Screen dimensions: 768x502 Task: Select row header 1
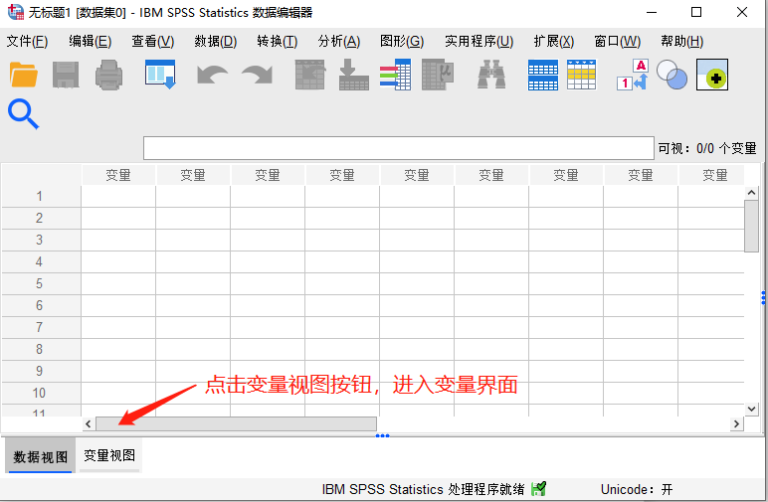coord(40,196)
